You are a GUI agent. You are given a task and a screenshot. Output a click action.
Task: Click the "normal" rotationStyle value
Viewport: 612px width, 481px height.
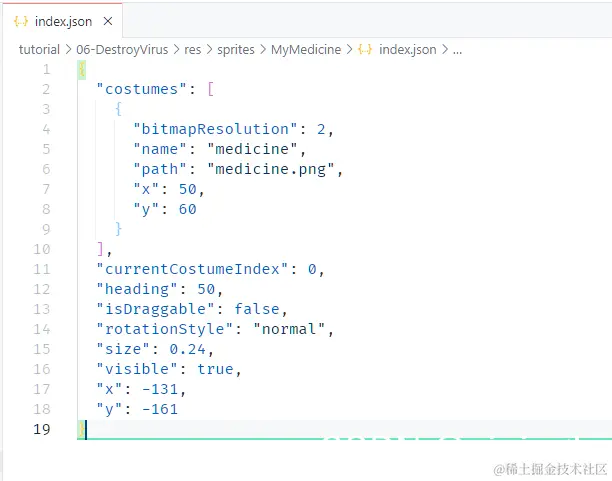click(289, 329)
